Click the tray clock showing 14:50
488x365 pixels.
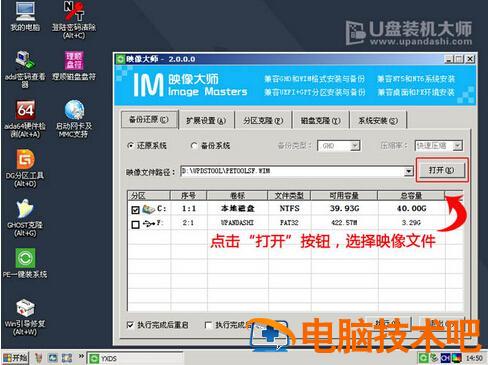pos(474,358)
